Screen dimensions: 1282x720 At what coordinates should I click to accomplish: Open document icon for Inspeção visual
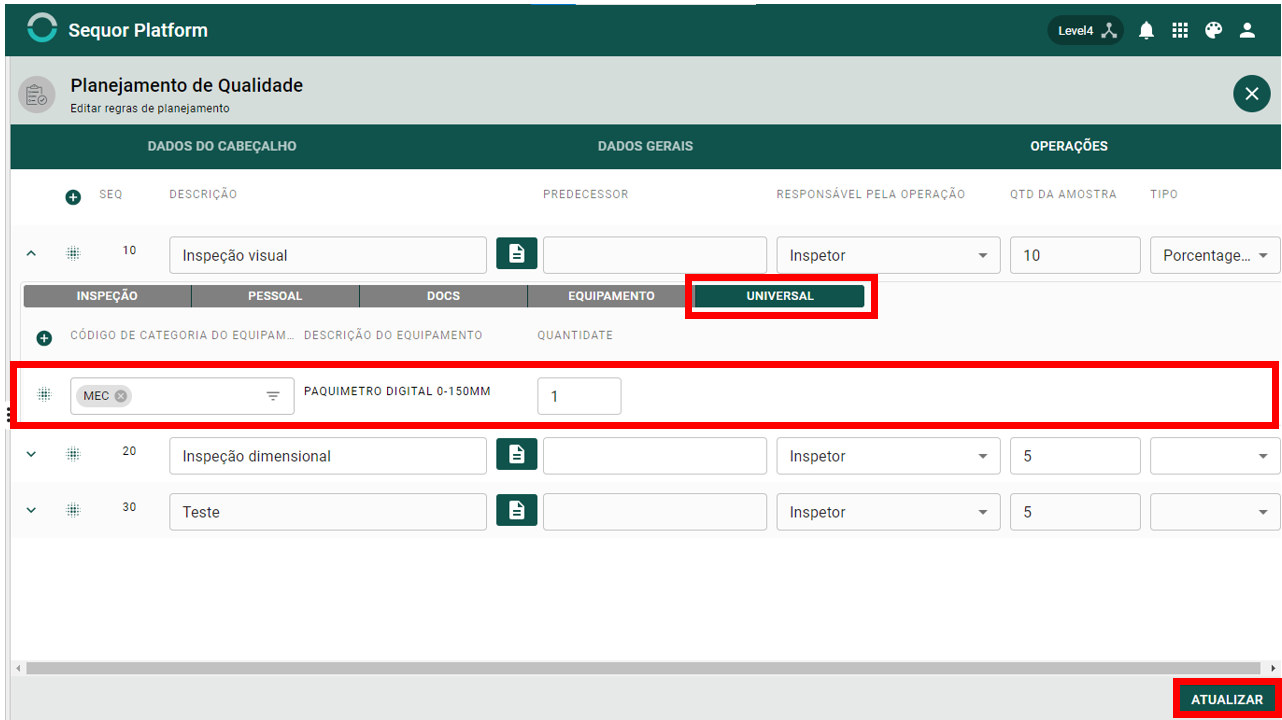tap(517, 254)
